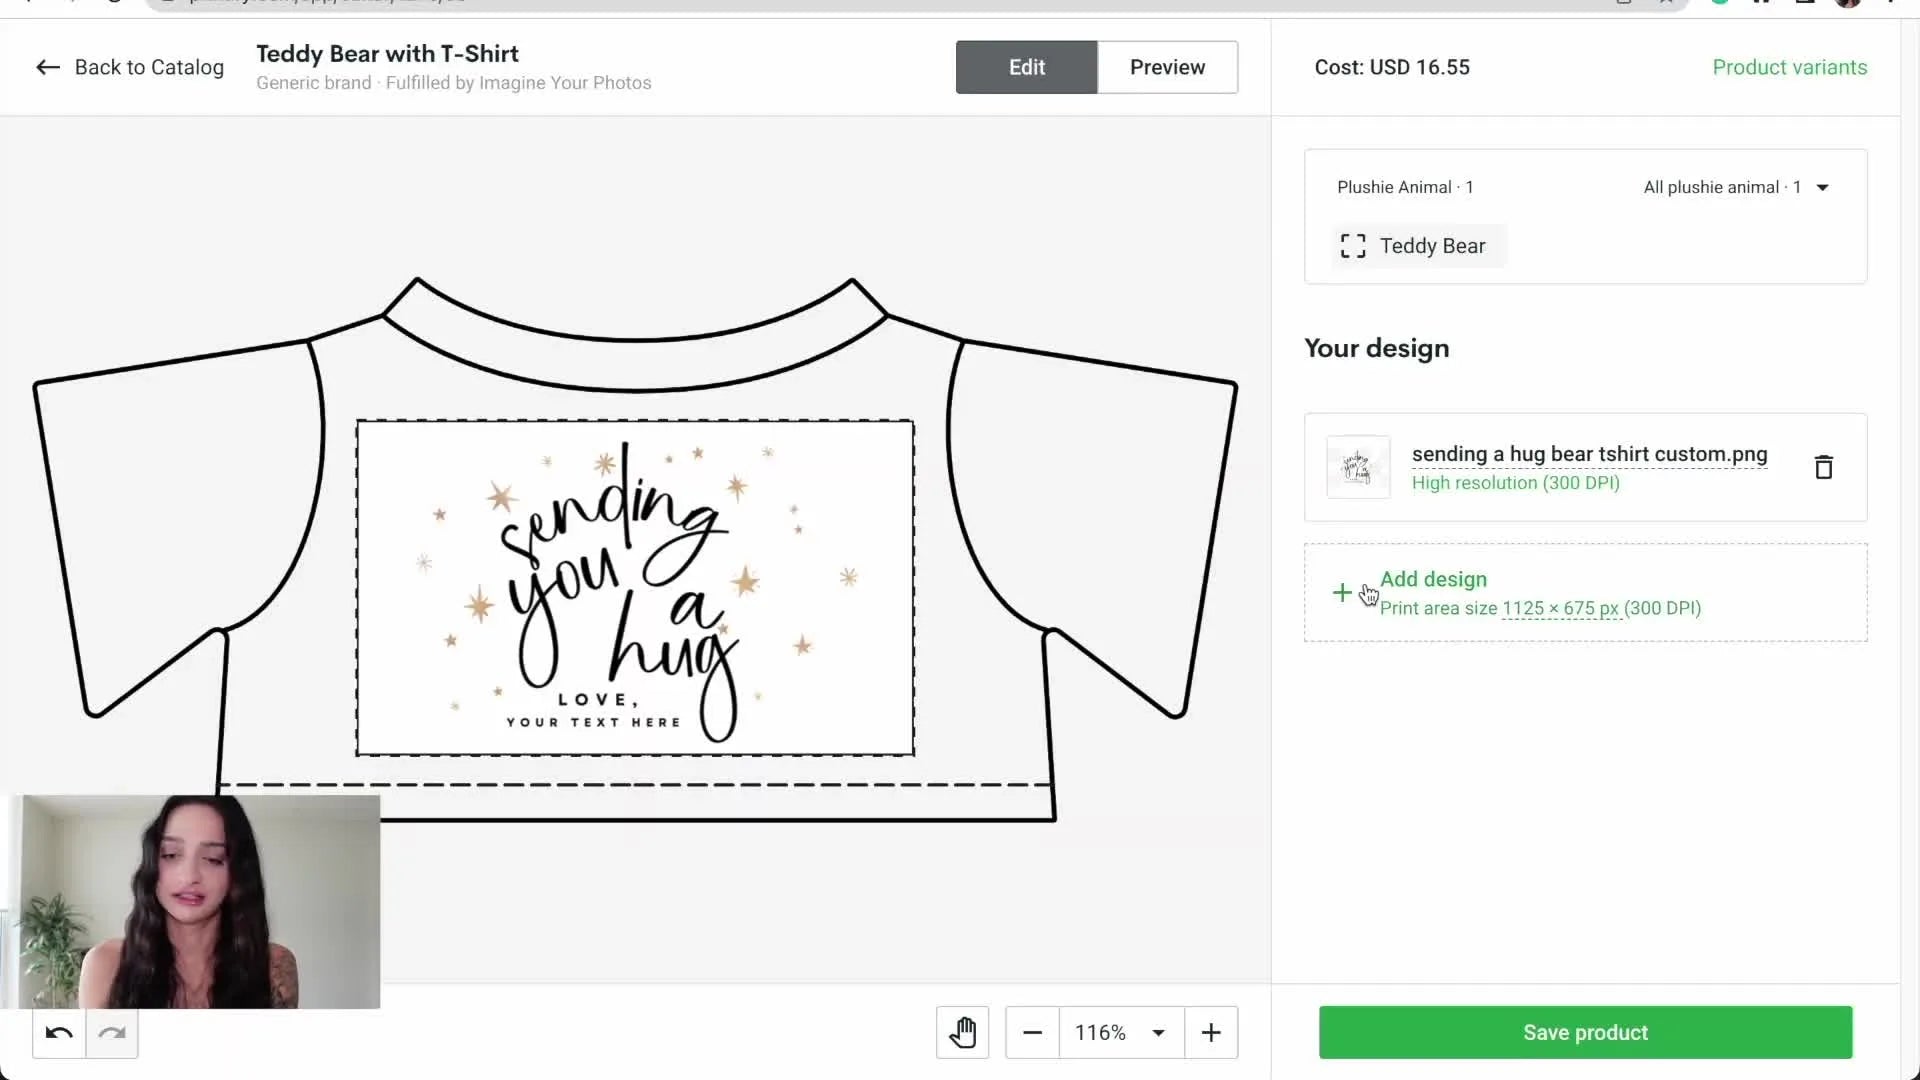Screen dimensions: 1920x1080
Task: Click the uploaded design thumbnail
Action: tap(1357, 467)
